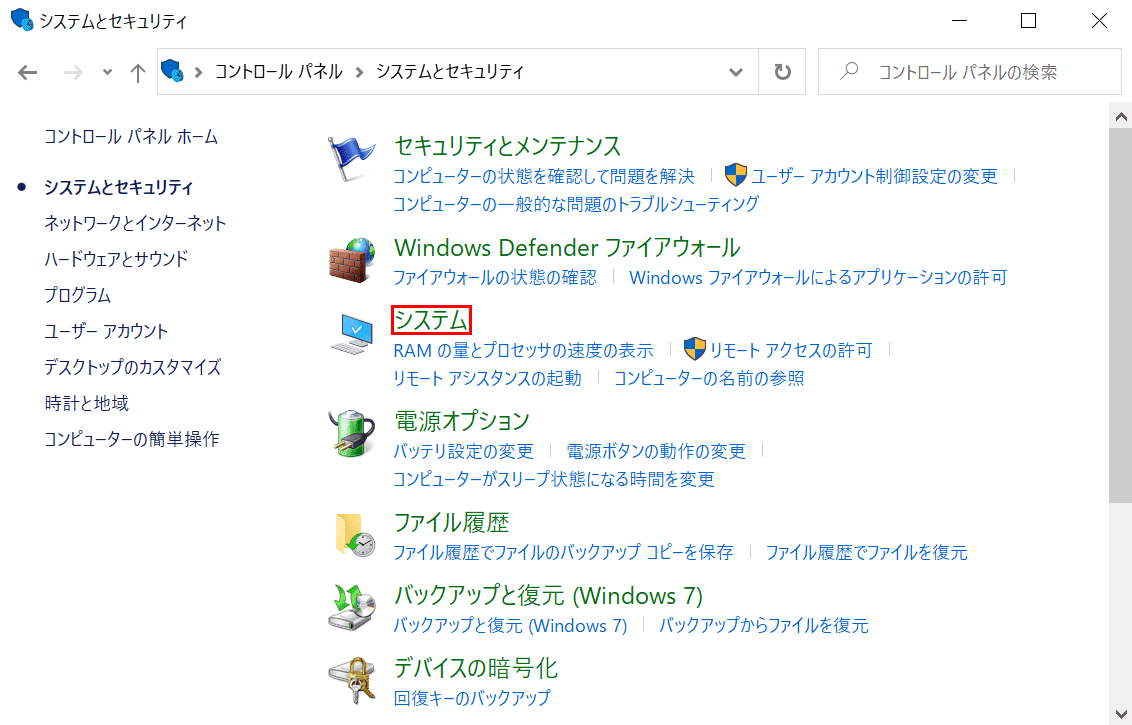Click the blue バックアップと復元 (Windows 7) sublink
This screenshot has height=725, width=1132.
pyautogui.click(x=510, y=625)
